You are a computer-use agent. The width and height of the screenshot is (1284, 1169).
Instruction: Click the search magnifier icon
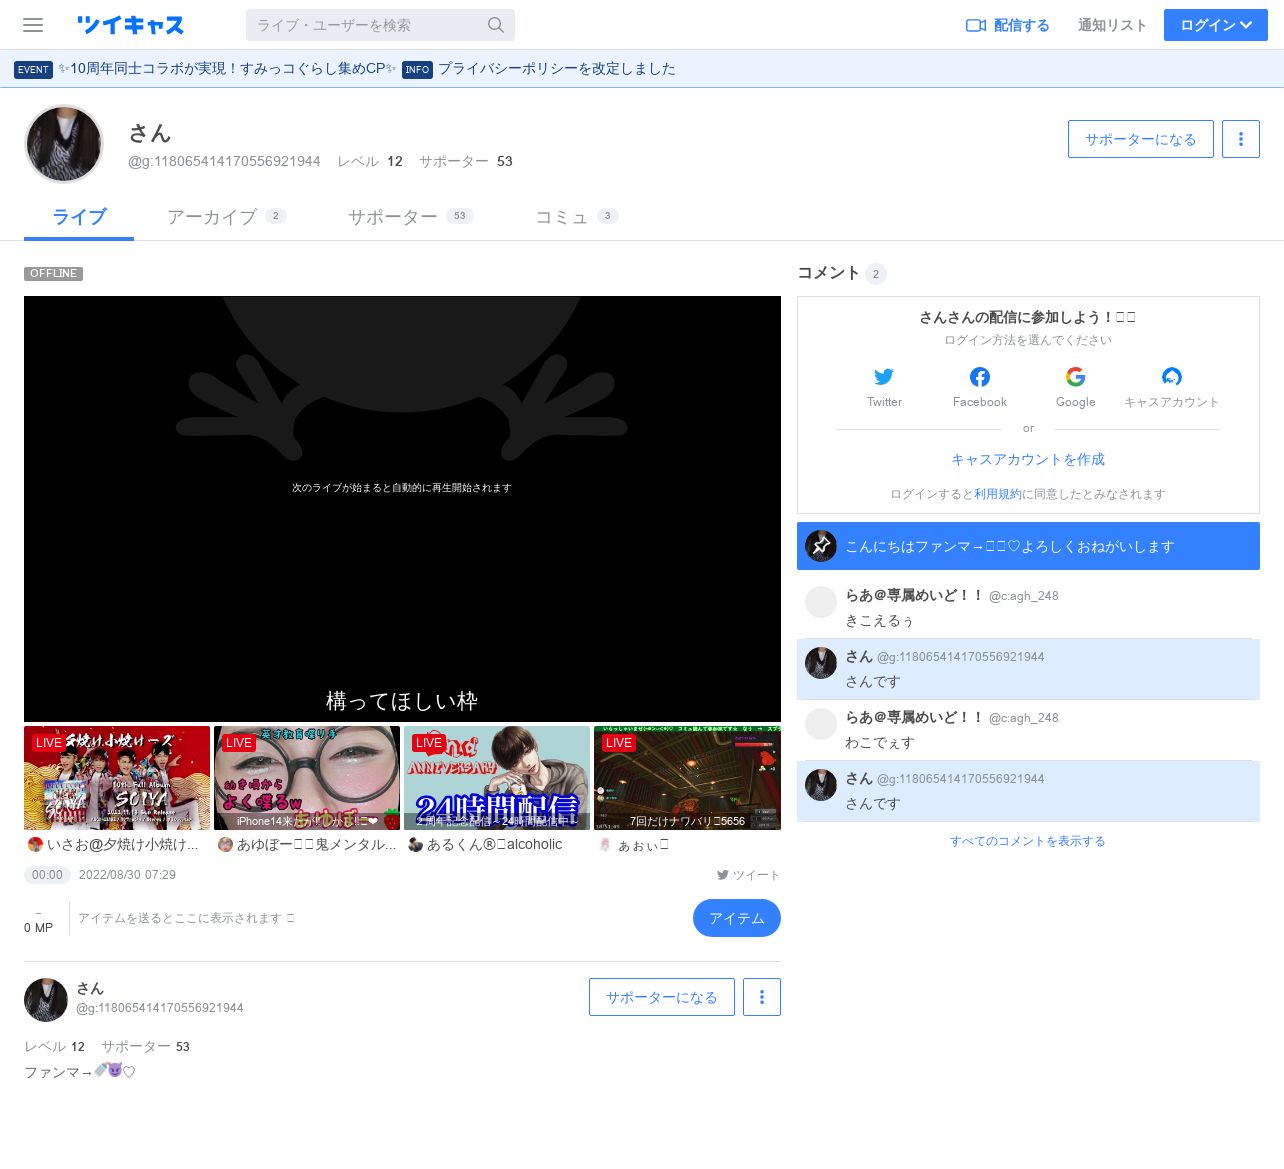(x=496, y=25)
